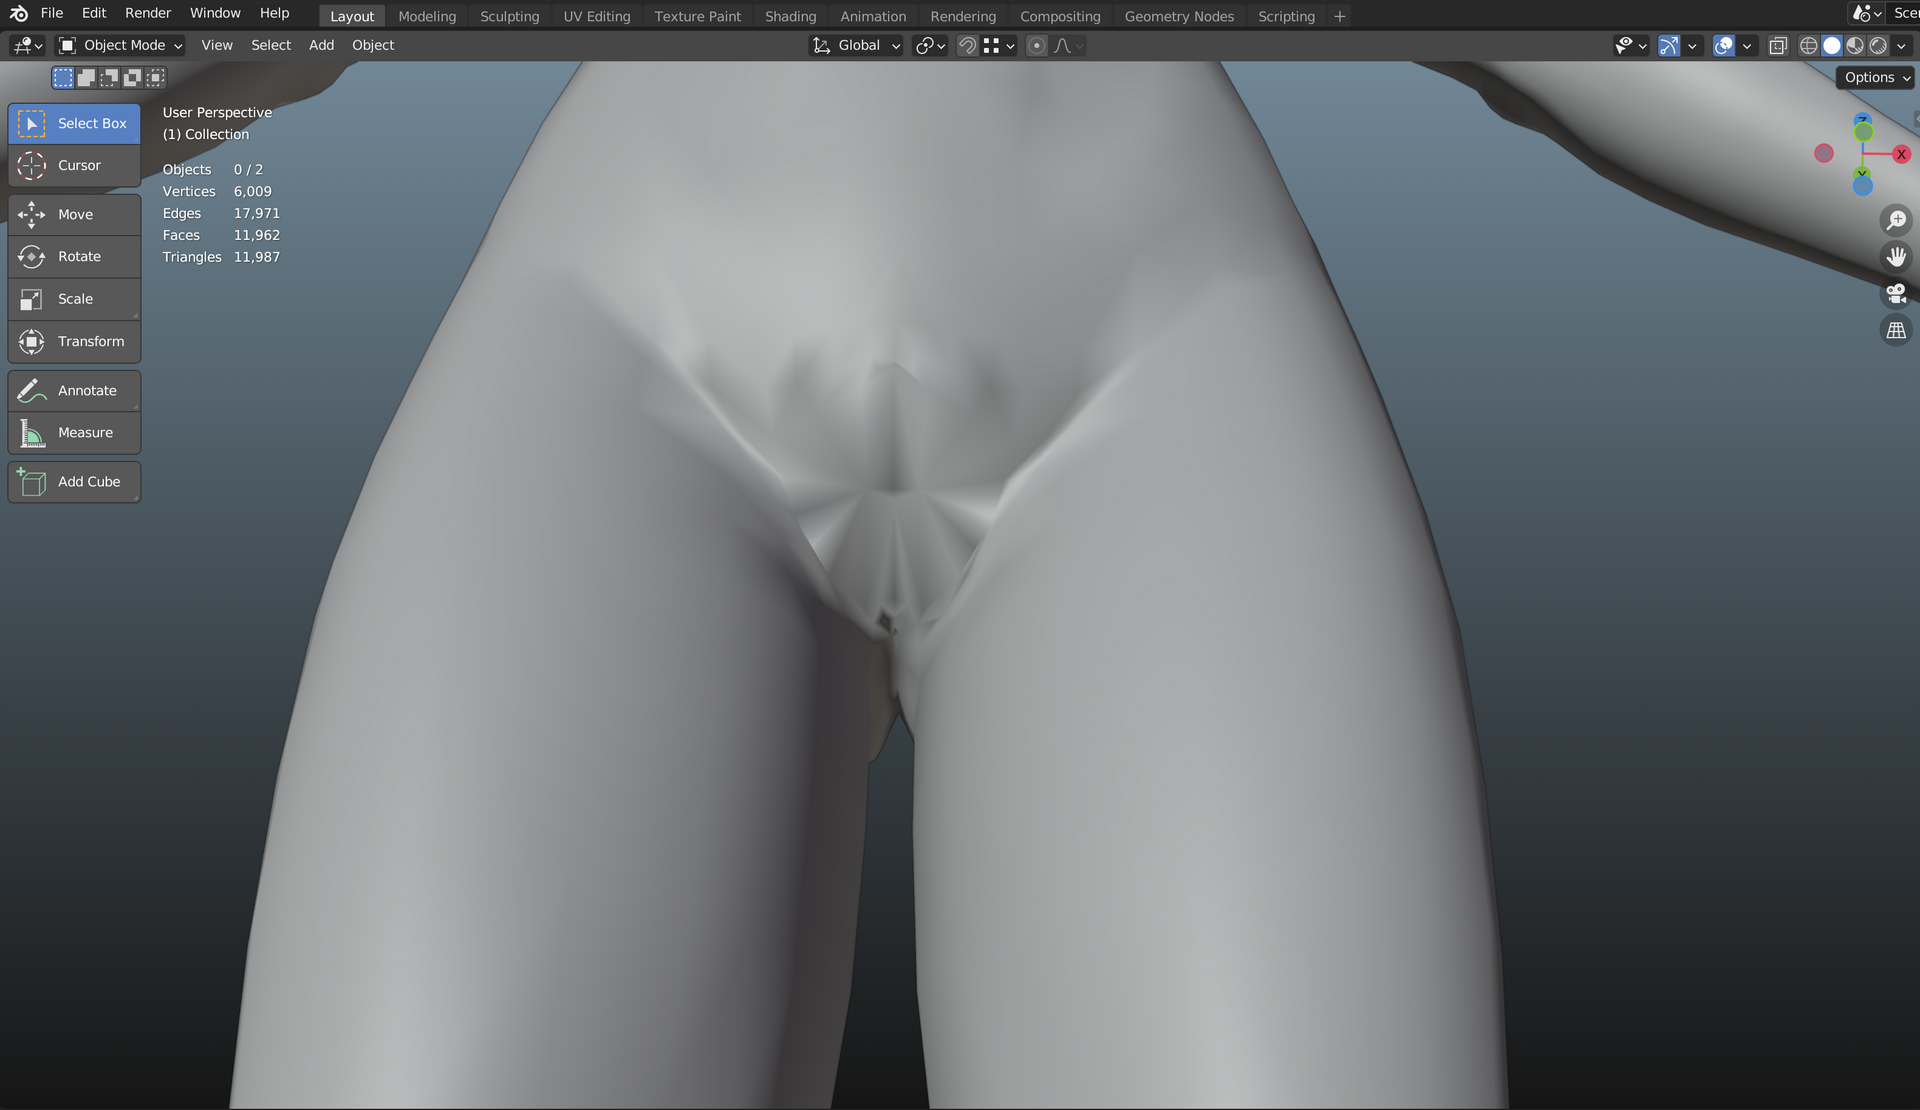Set selection mode to extend
Viewport: 1920px width, 1110px height.
(x=86, y=77)
